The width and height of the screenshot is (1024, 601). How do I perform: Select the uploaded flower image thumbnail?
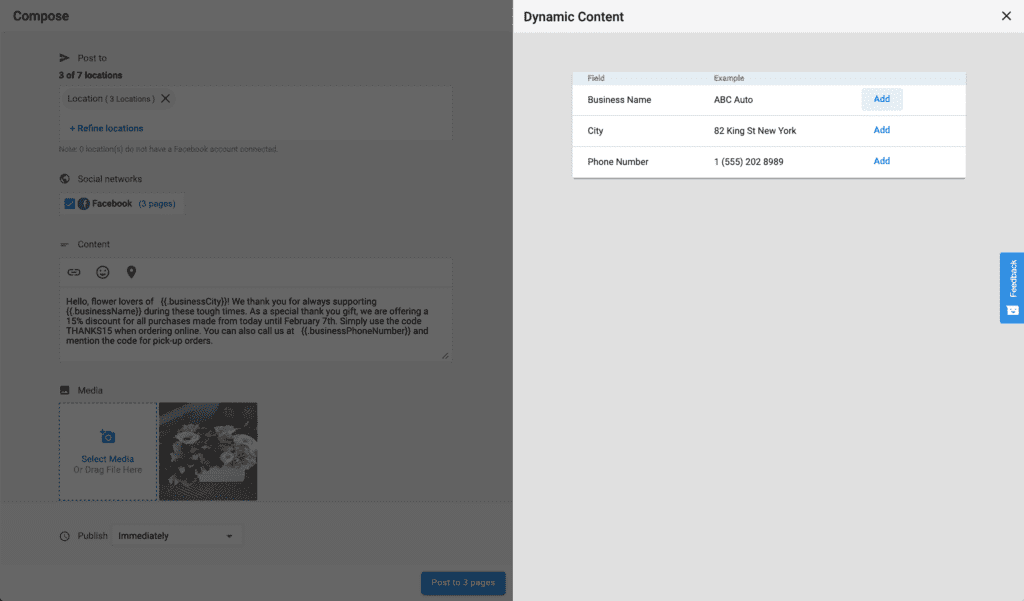pyautogui.click(x=208, y=451)
